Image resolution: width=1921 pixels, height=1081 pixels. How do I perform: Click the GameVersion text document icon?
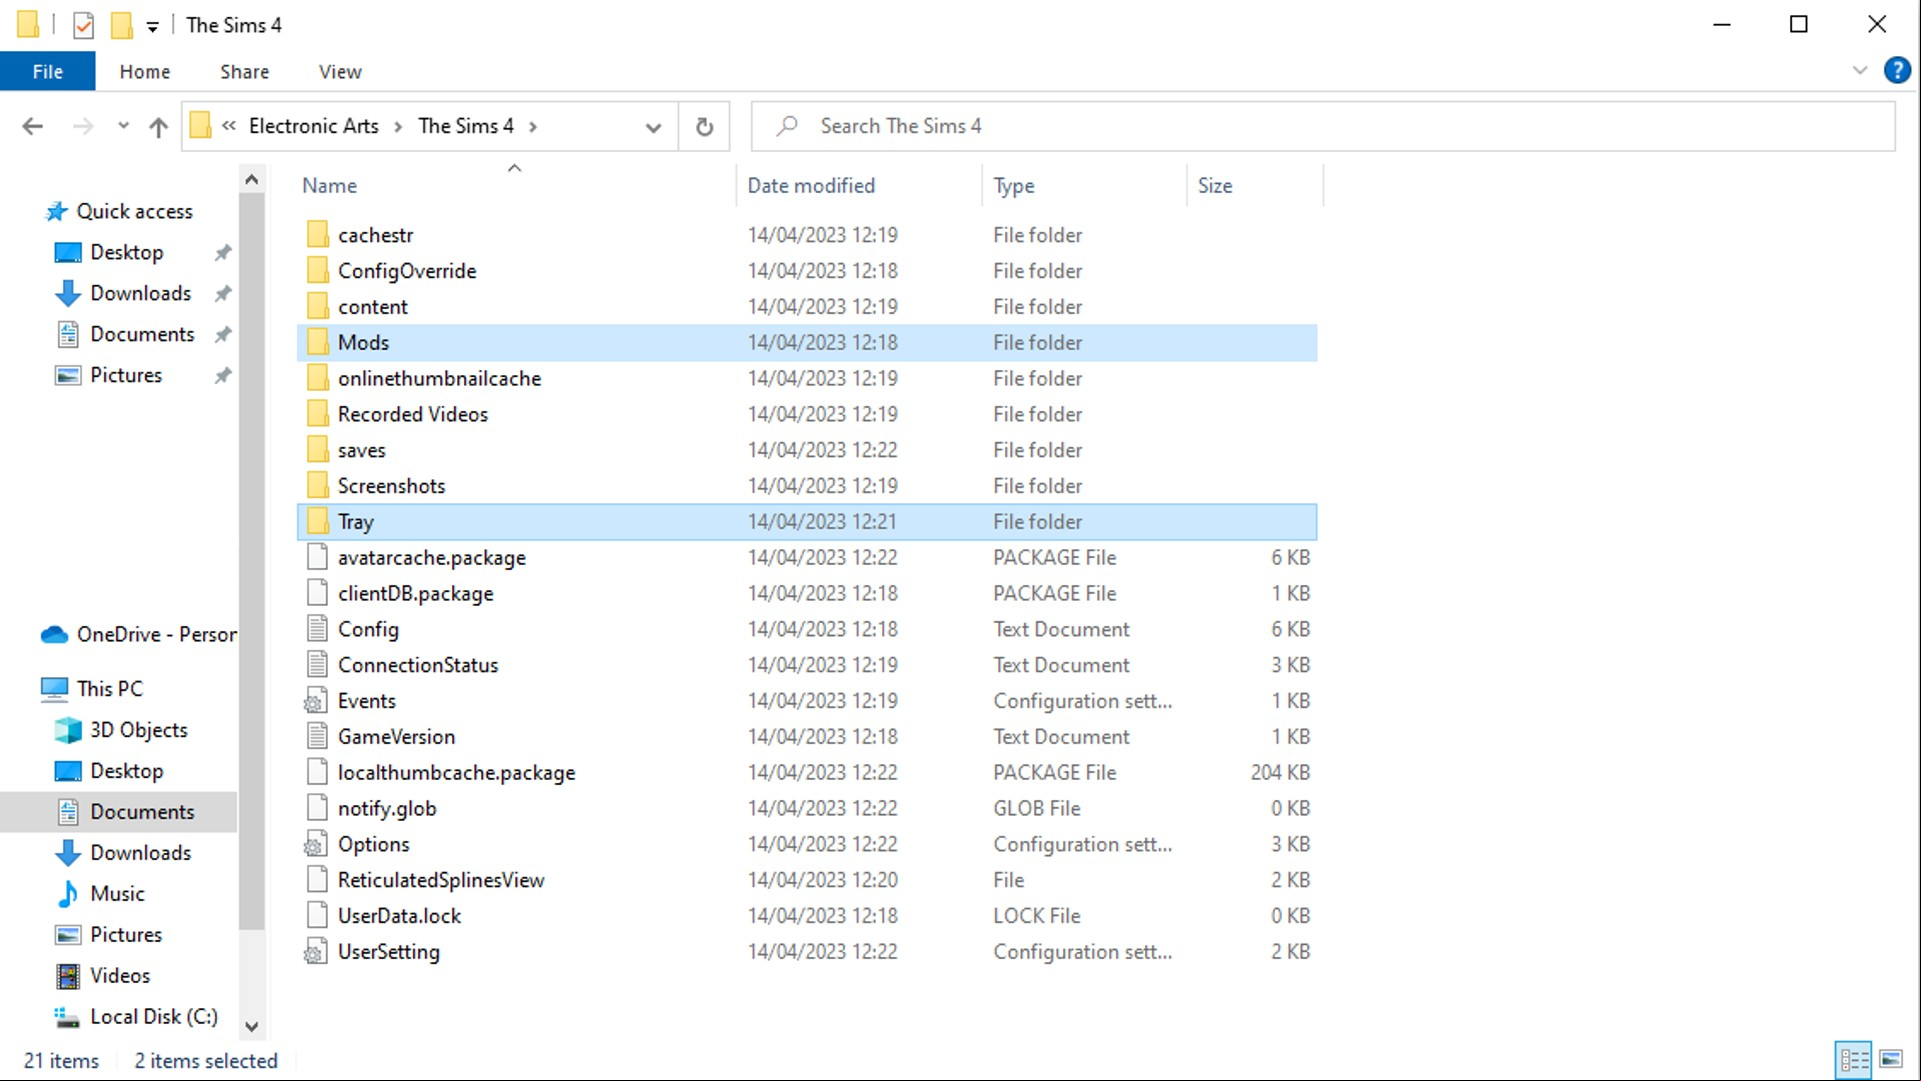[x=317, y=737]
